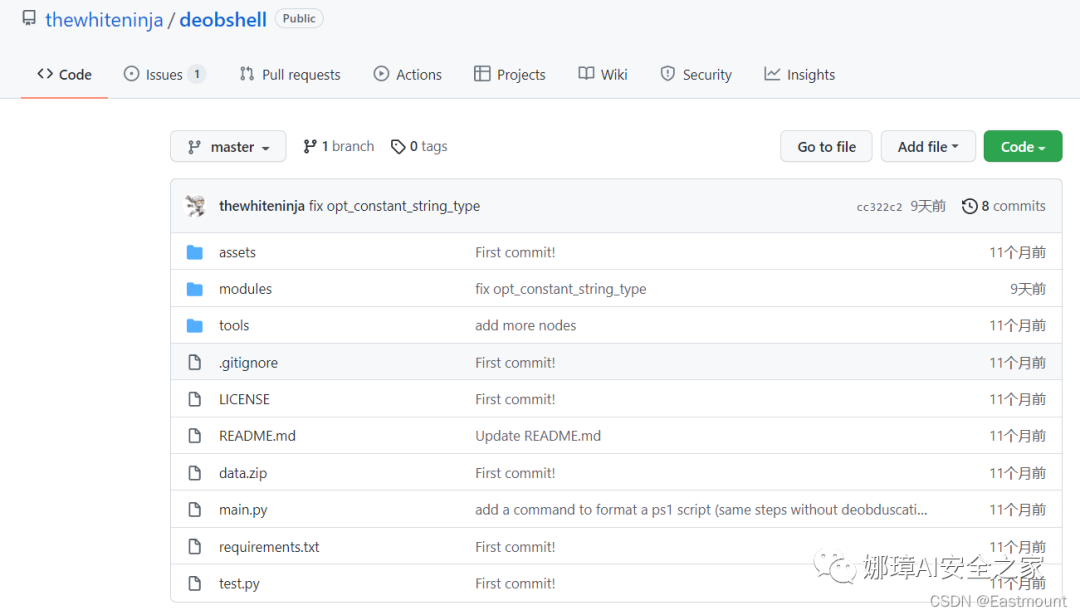Open the Security tab

tap(696, 74)
